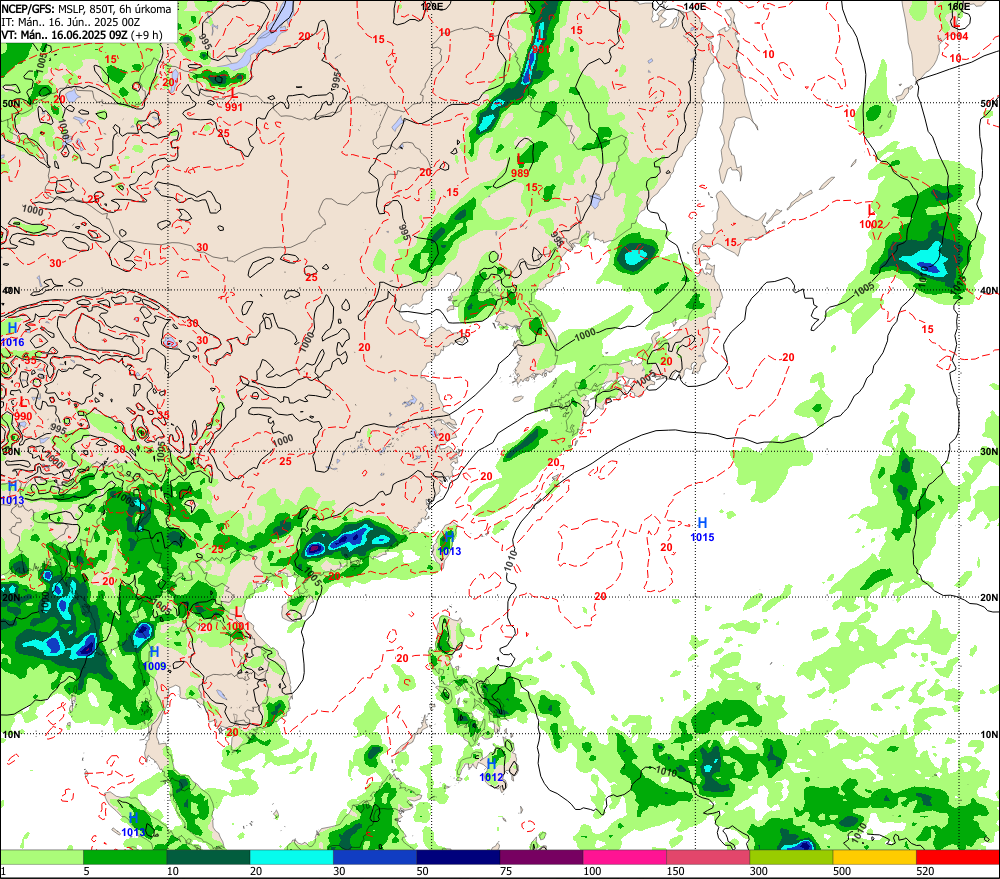Screen dimensions: 1000x879
Task: Select the dark green 10–20 mm legend swatch
Action: pyautogui.click(x=209, y=857)
